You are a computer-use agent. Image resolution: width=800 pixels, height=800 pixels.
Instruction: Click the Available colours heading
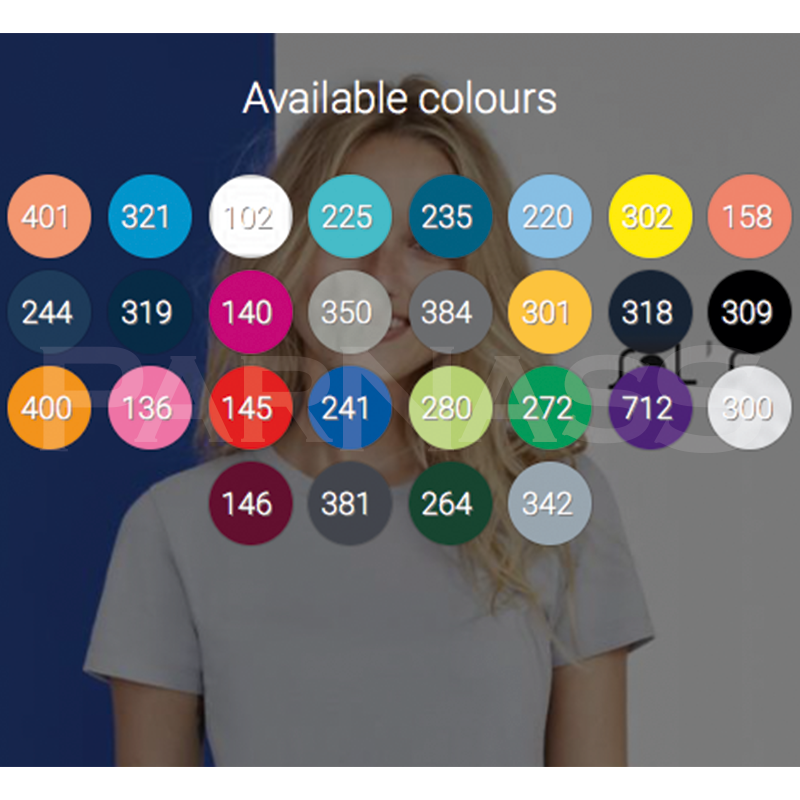[x=399, y=98]
